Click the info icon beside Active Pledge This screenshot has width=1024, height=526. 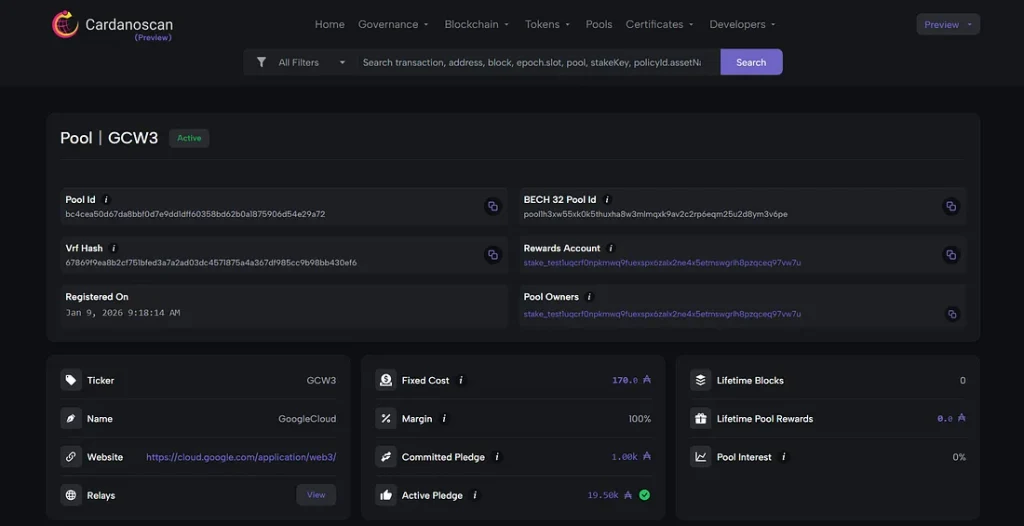[x=475, y=495]
